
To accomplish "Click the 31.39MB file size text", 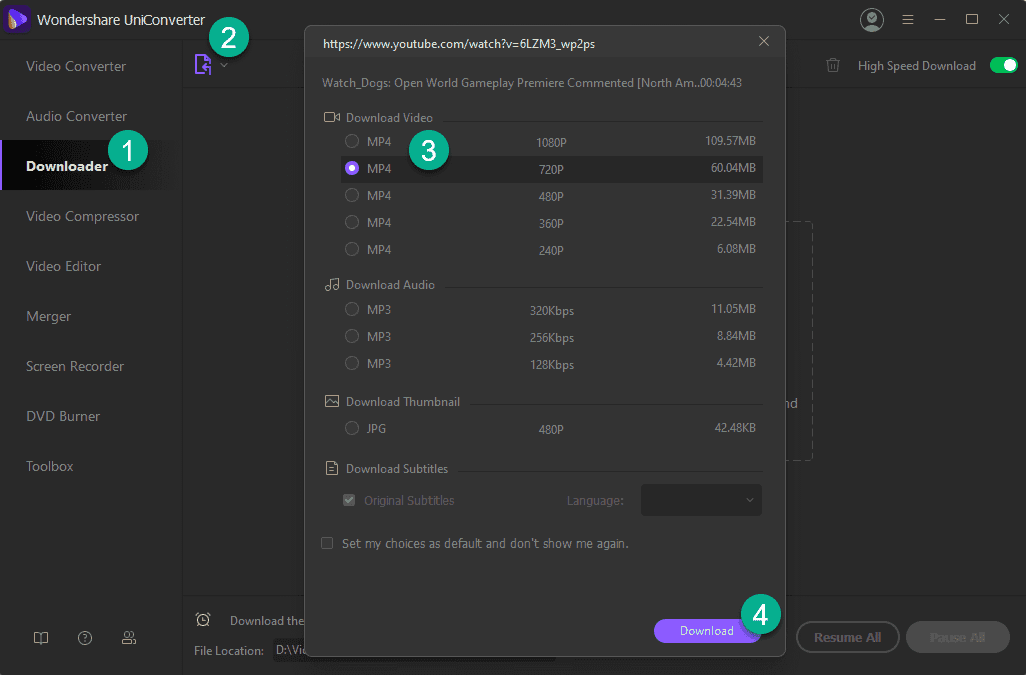I will point(733,195).
